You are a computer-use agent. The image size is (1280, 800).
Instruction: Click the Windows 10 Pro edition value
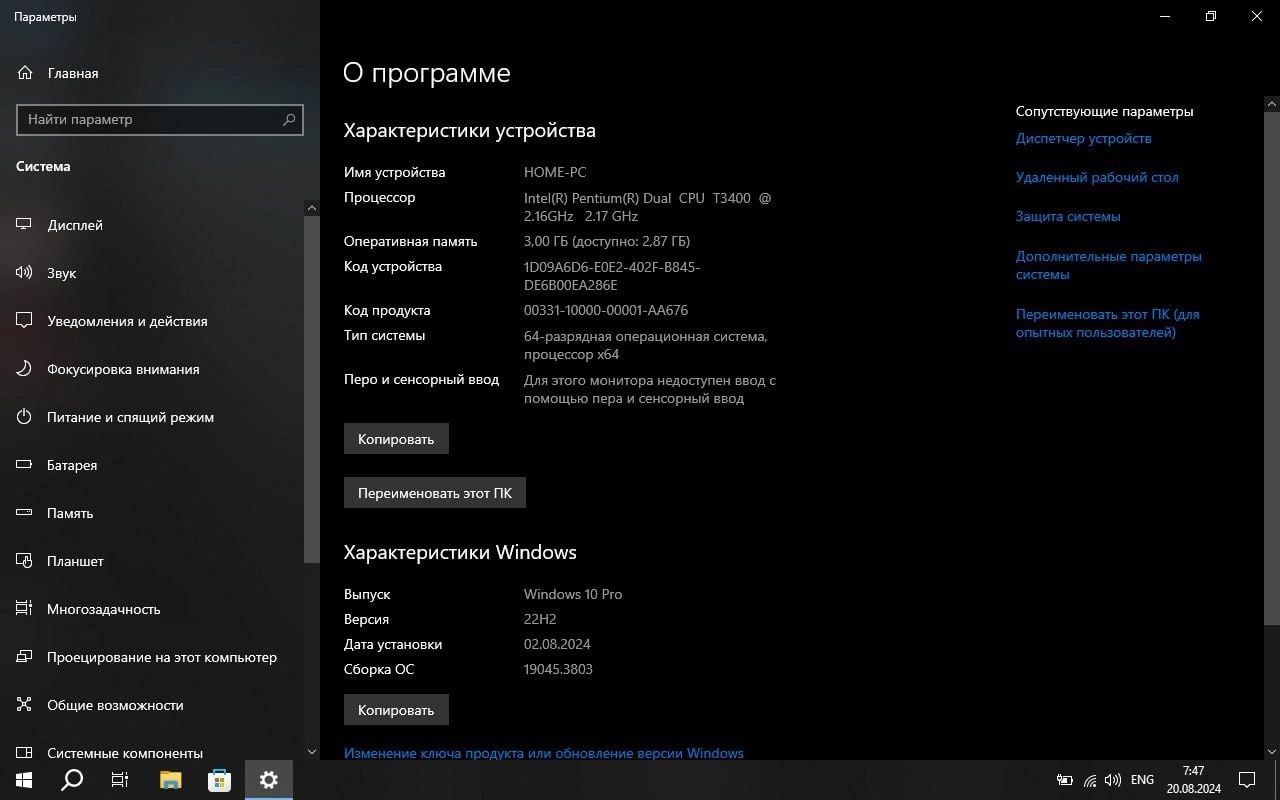point(573,595)
